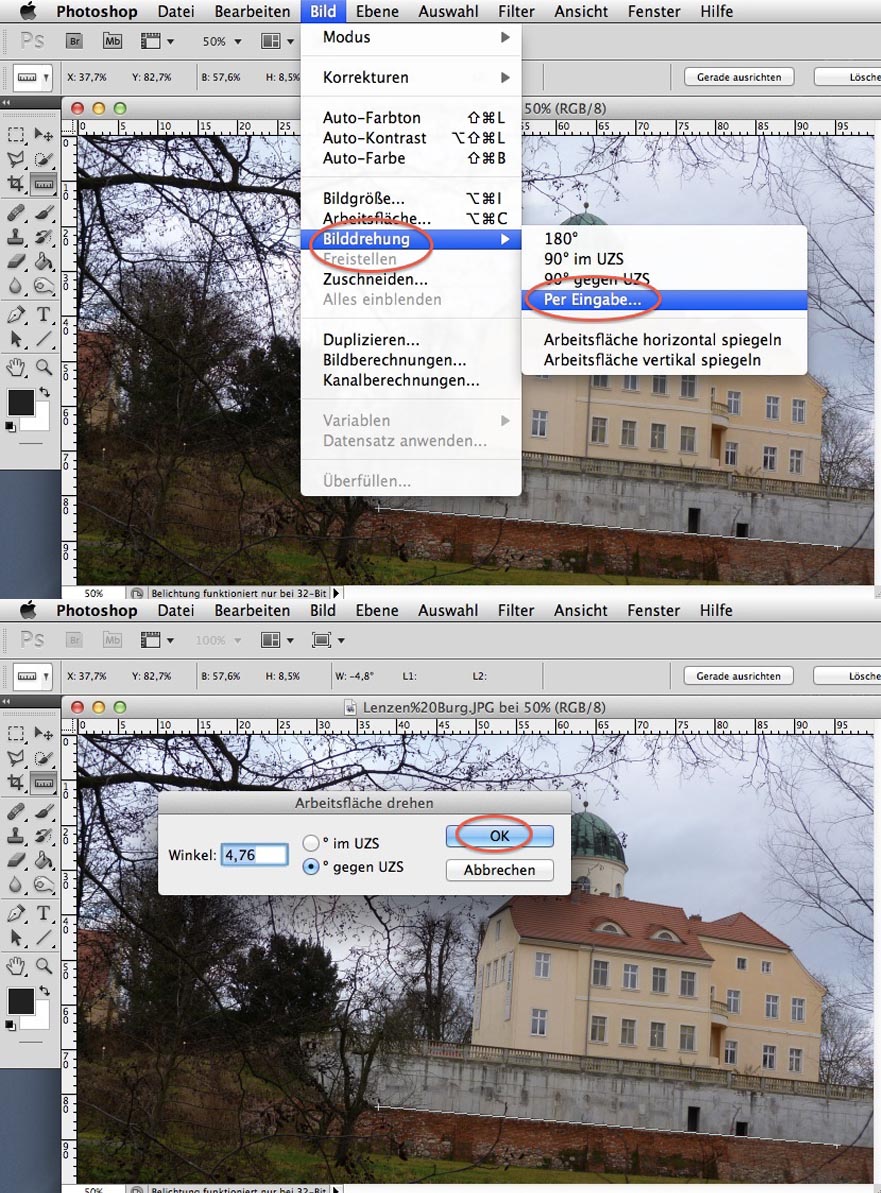This screenshot has height=1193, width=881.
Task: Choose the Hand tool in the upper toolbox
Action: coord(16,367)
